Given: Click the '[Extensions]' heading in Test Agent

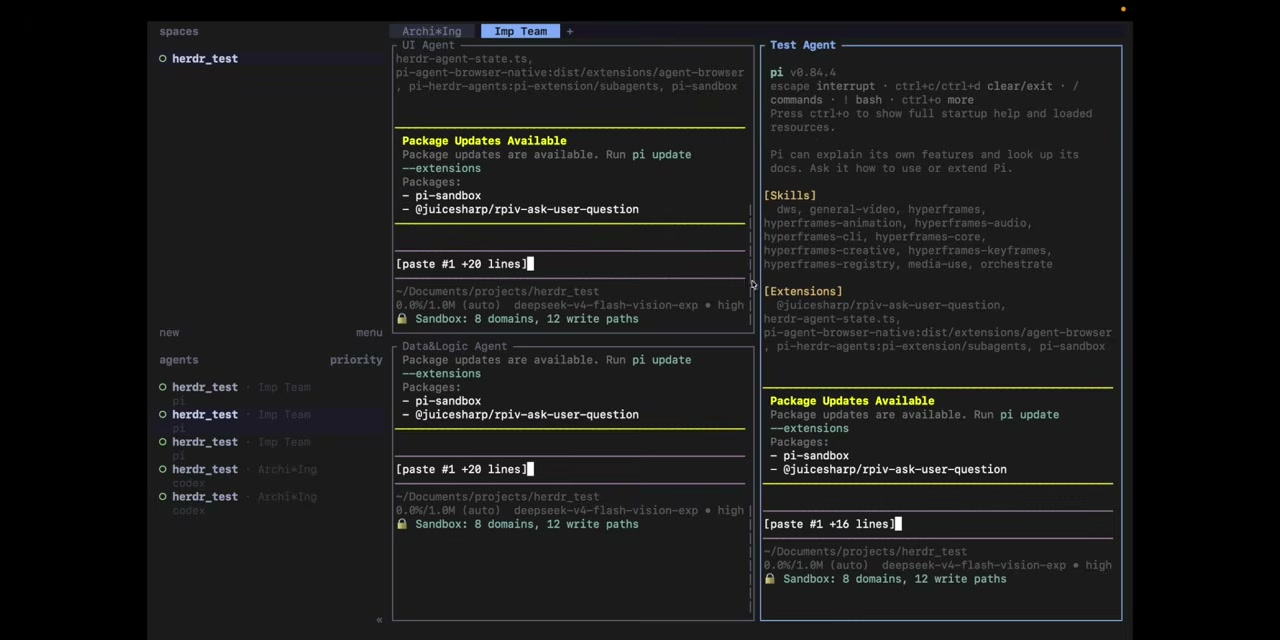Looking at the screenshot, I should click(x=803, y=291).
